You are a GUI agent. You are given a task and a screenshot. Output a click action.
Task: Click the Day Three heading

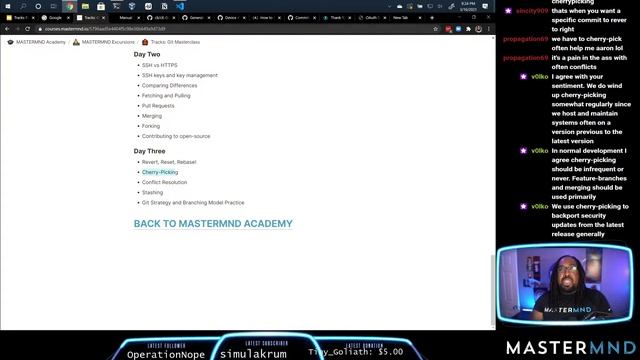tap(149, 151)
